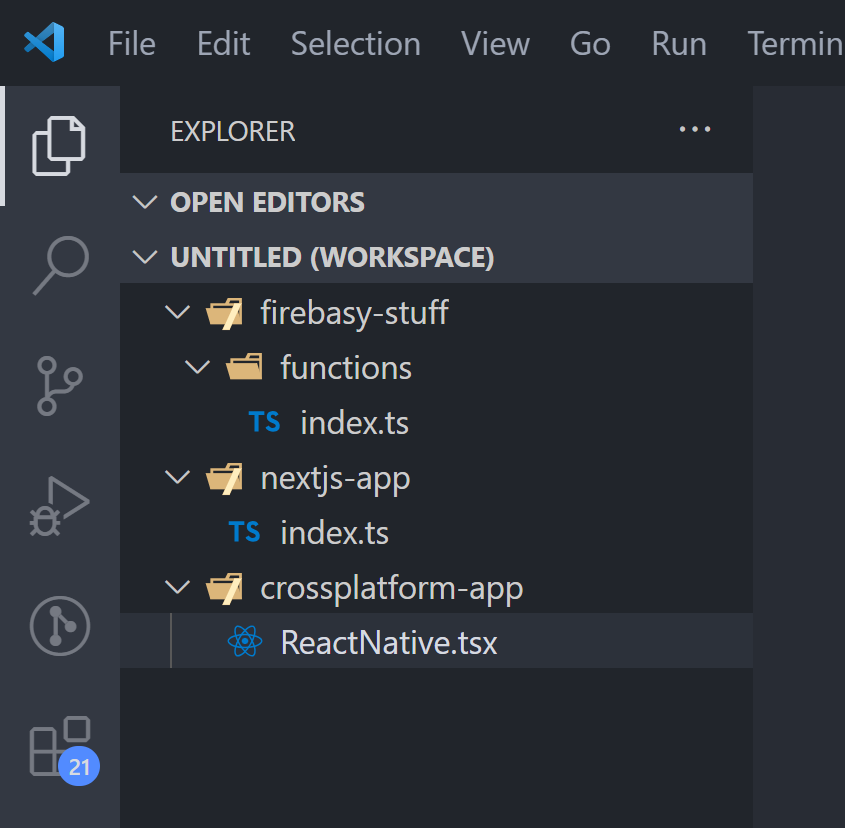Collapse the Untitled (Workspace) section
845x828 pixels.
coord(332,257)
